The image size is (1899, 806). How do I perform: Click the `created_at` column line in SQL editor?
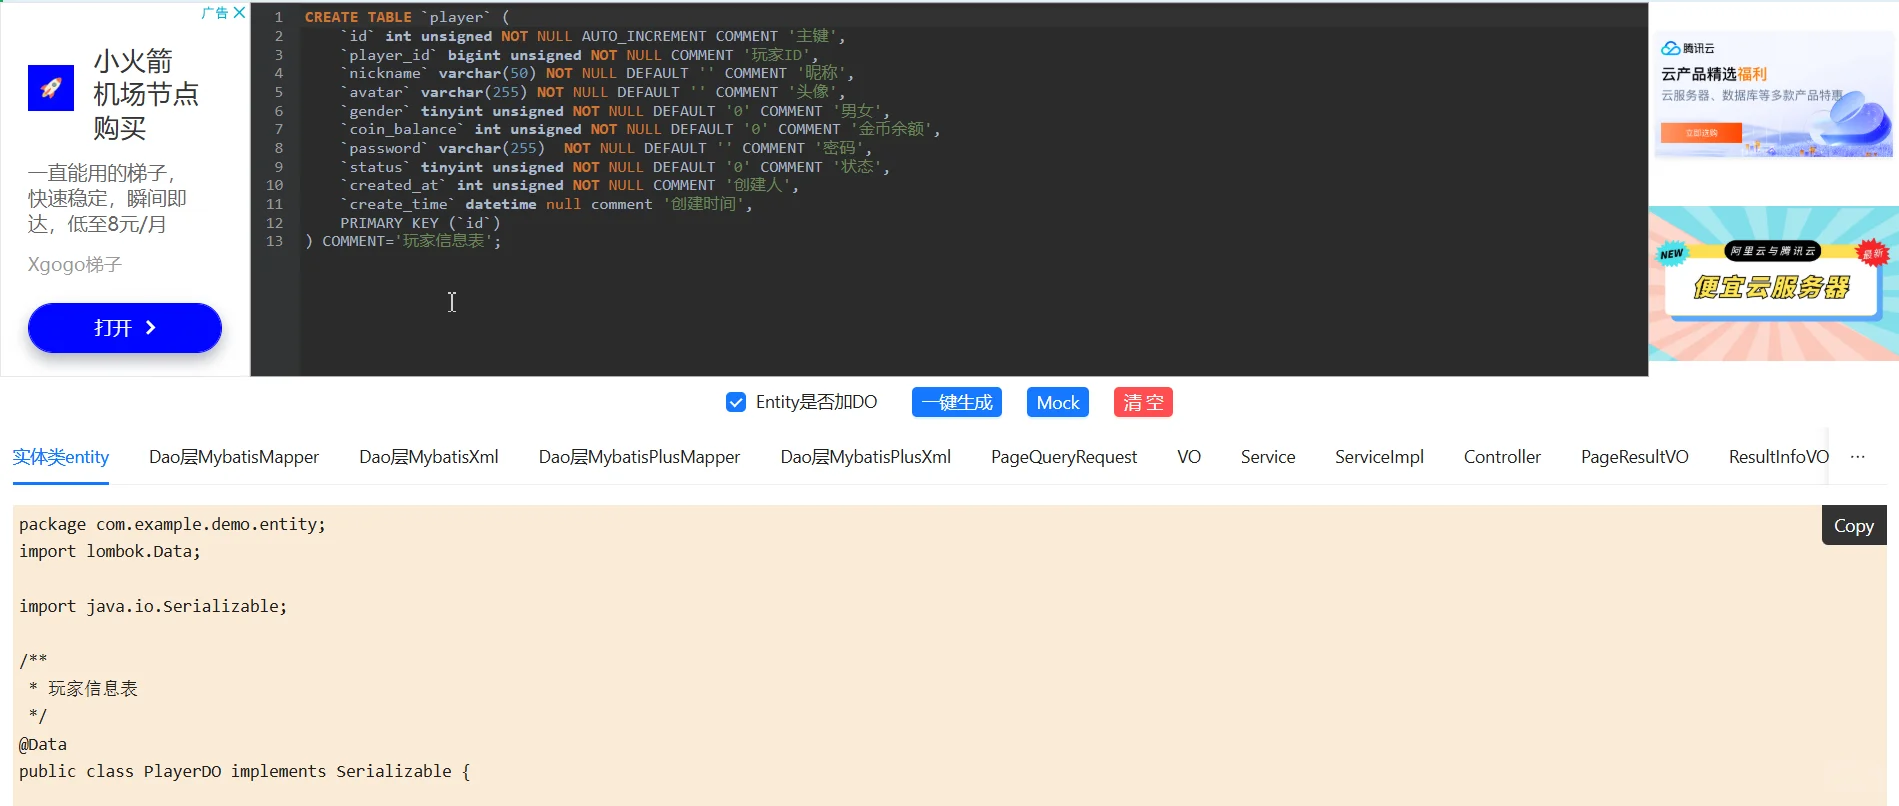pos(569,185)
